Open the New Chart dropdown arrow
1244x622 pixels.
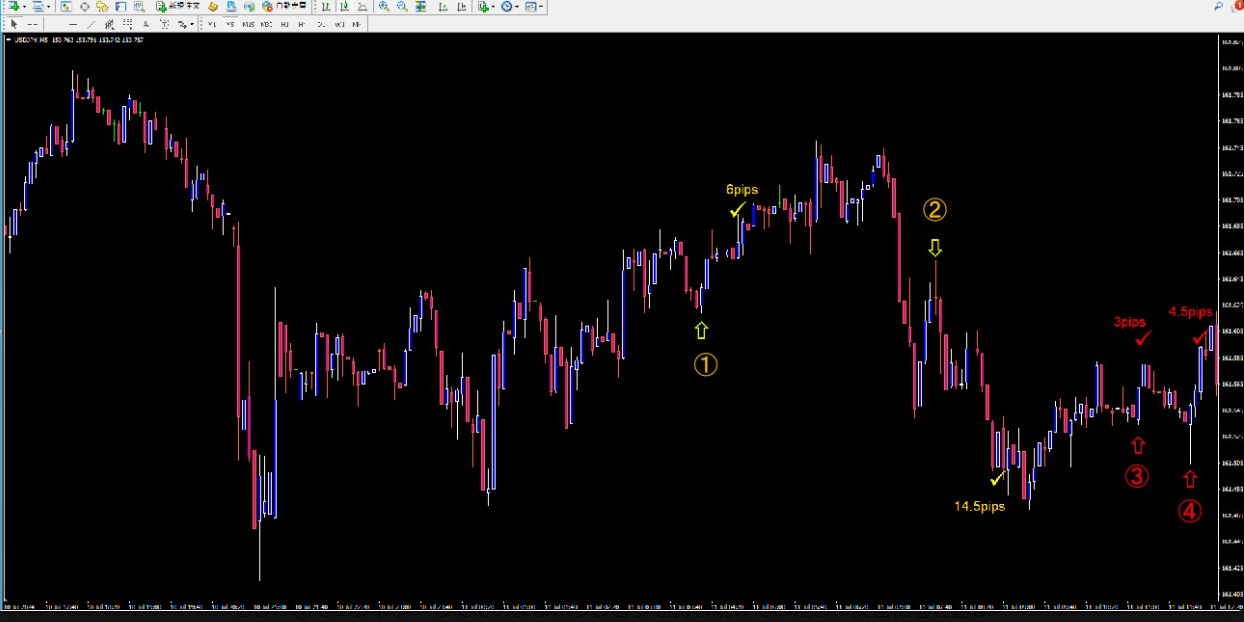tap(24, 6)
